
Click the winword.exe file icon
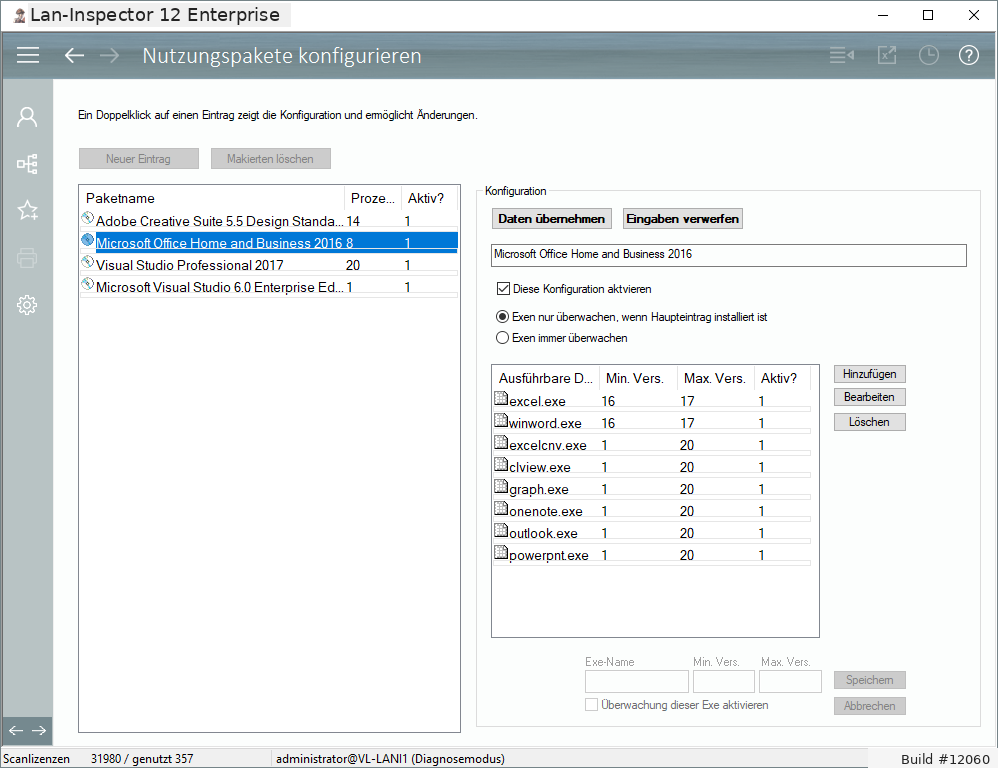pos(501,420)
